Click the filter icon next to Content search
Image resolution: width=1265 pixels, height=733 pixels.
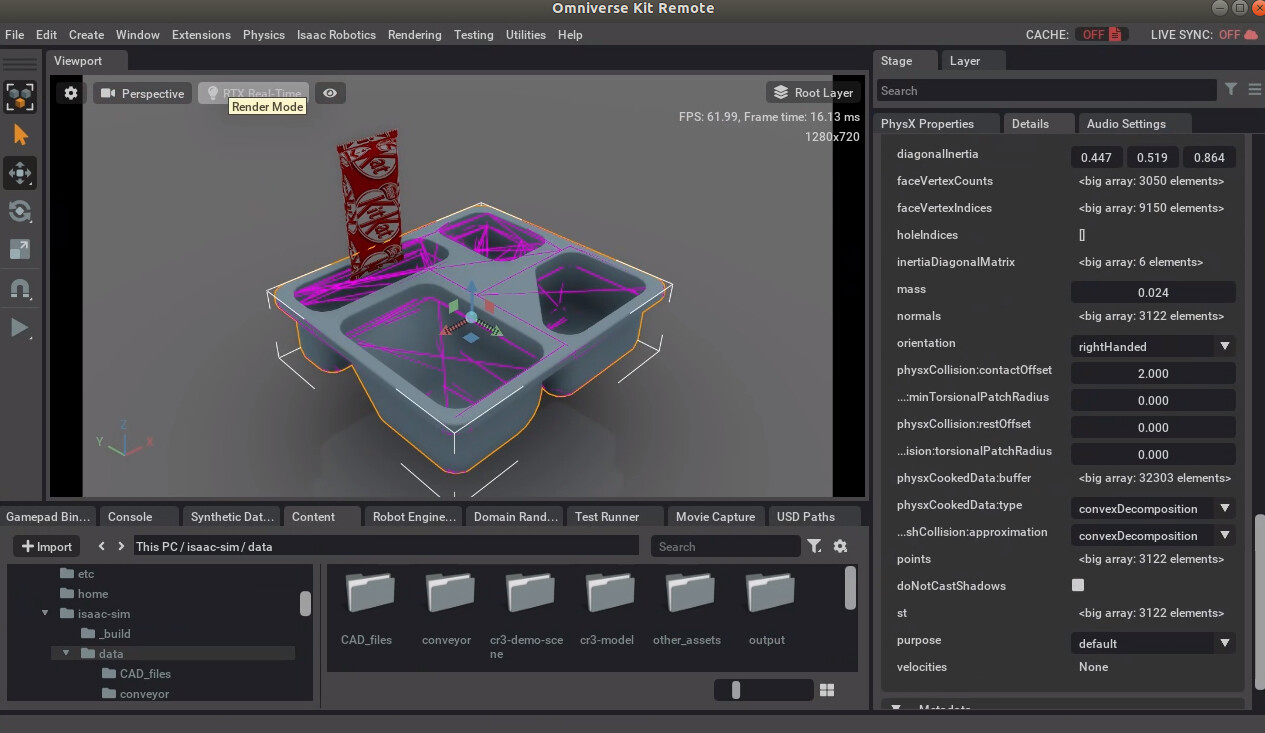click(x=814, y=546)
